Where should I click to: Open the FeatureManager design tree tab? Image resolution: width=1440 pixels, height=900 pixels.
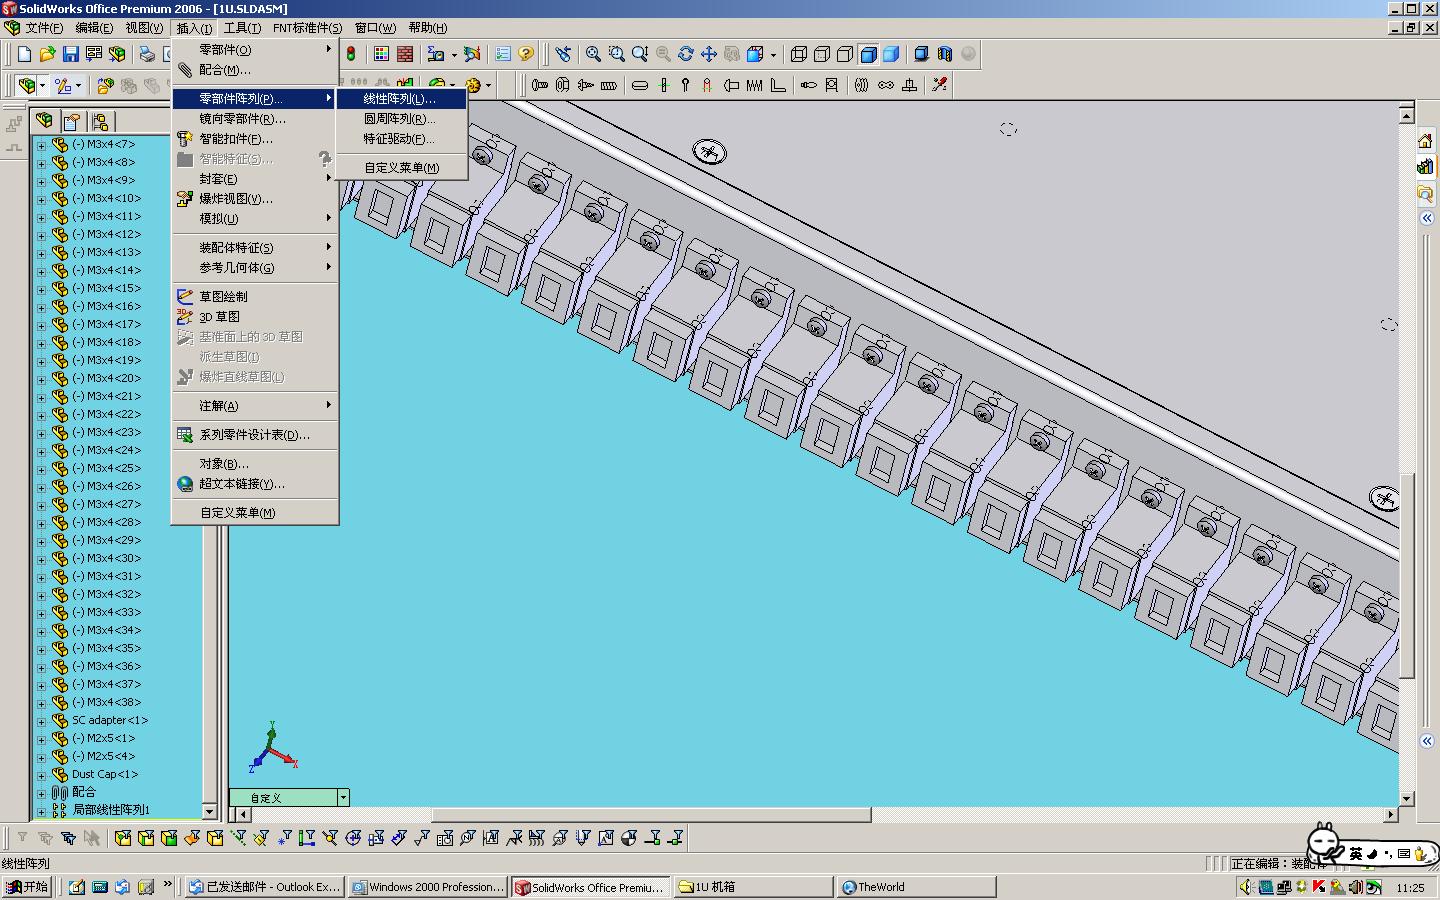[44, 121]
